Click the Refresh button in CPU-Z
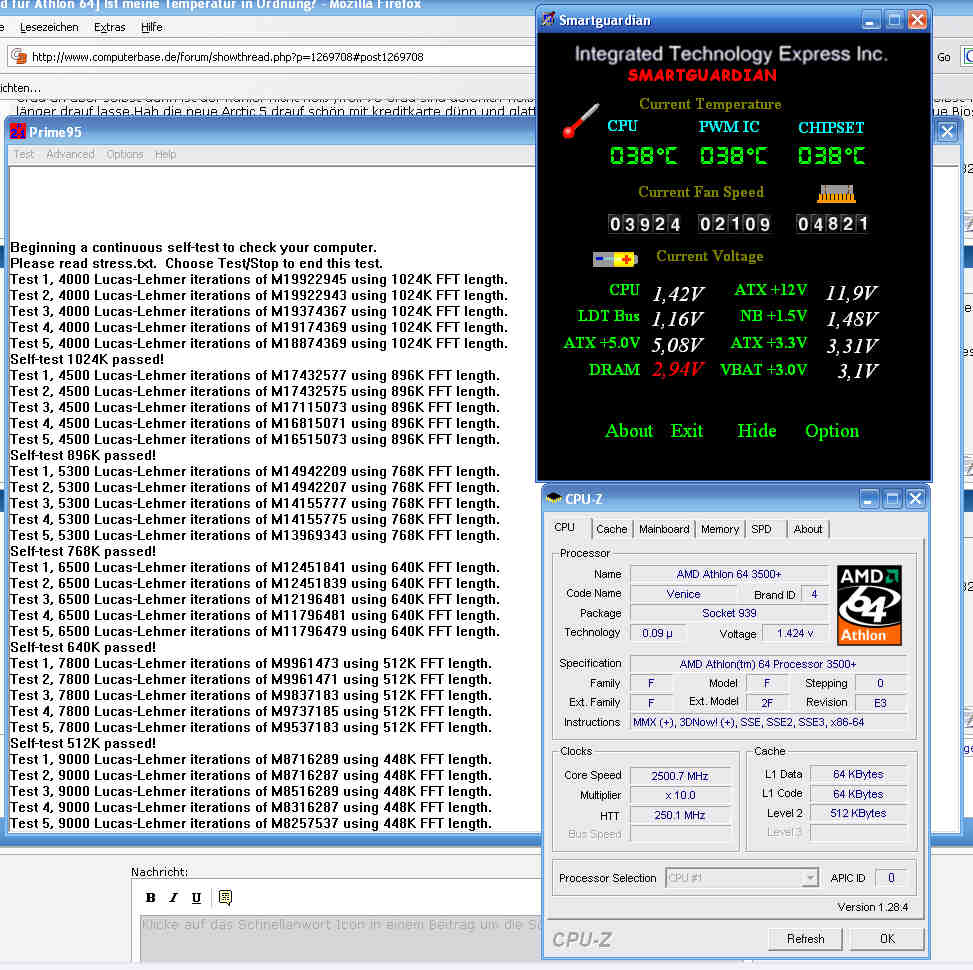This screenshot has height=970, width=973. pos(805,938)
